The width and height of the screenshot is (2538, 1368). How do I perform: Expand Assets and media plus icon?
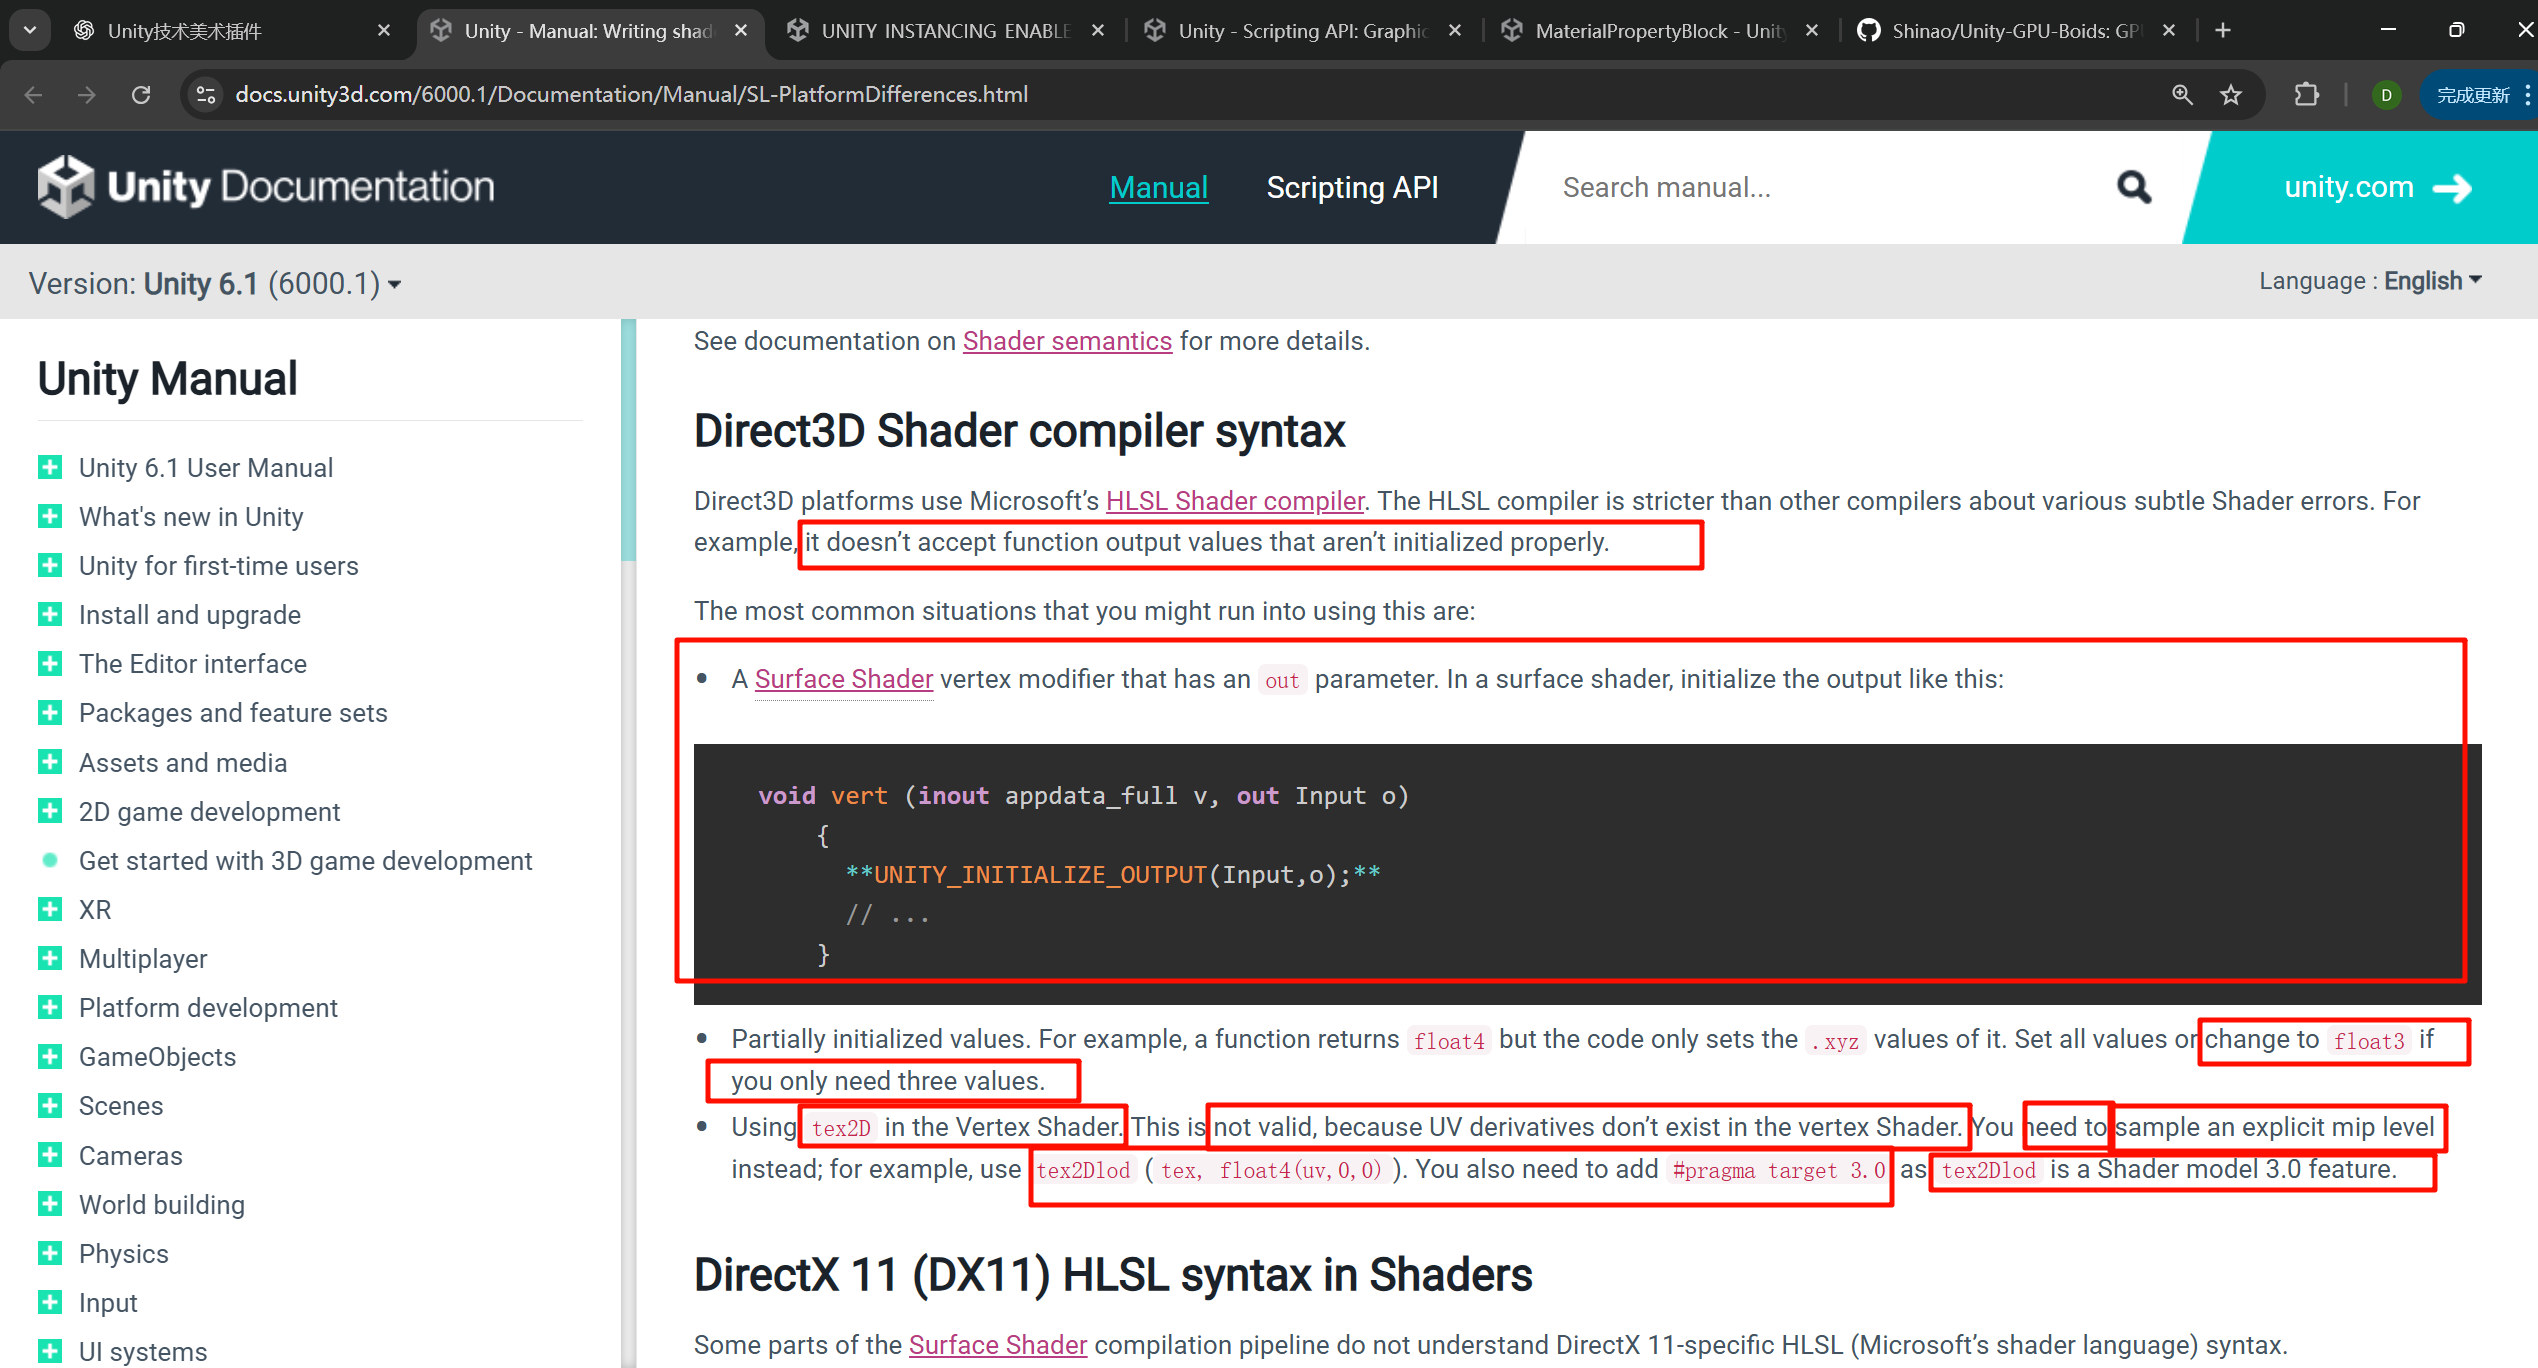click(x=50, y=762)
